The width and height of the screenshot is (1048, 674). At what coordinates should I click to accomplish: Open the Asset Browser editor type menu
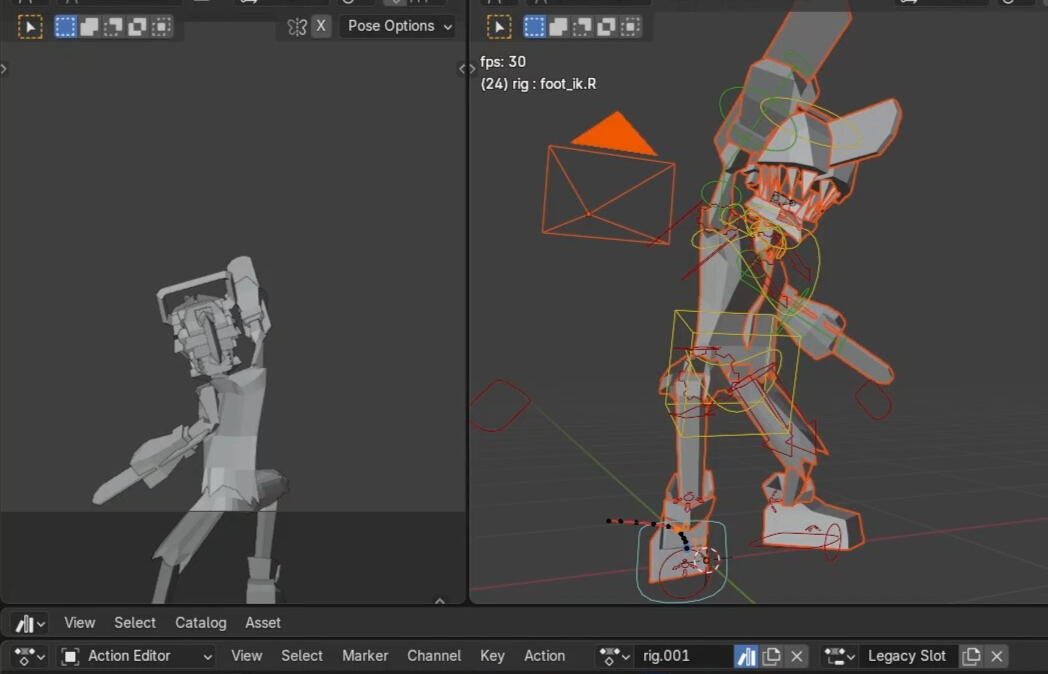[x=29, y=623]
